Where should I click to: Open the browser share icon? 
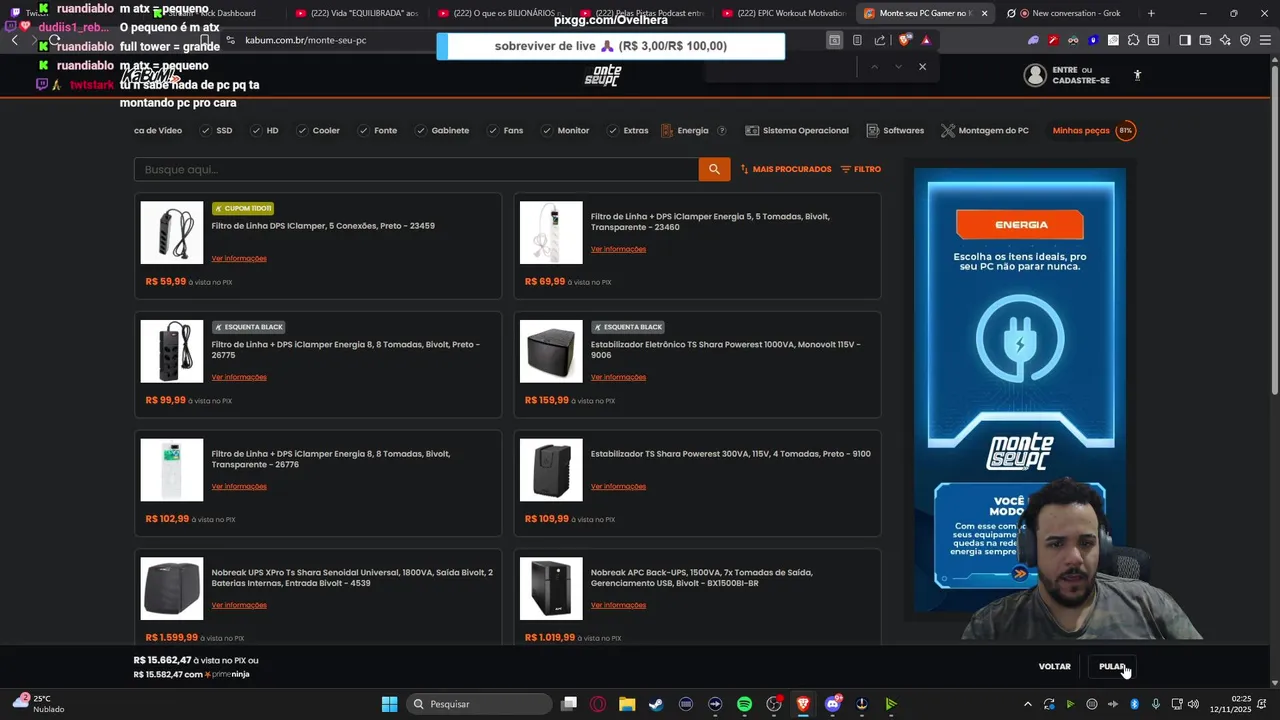tap(880, 40)
